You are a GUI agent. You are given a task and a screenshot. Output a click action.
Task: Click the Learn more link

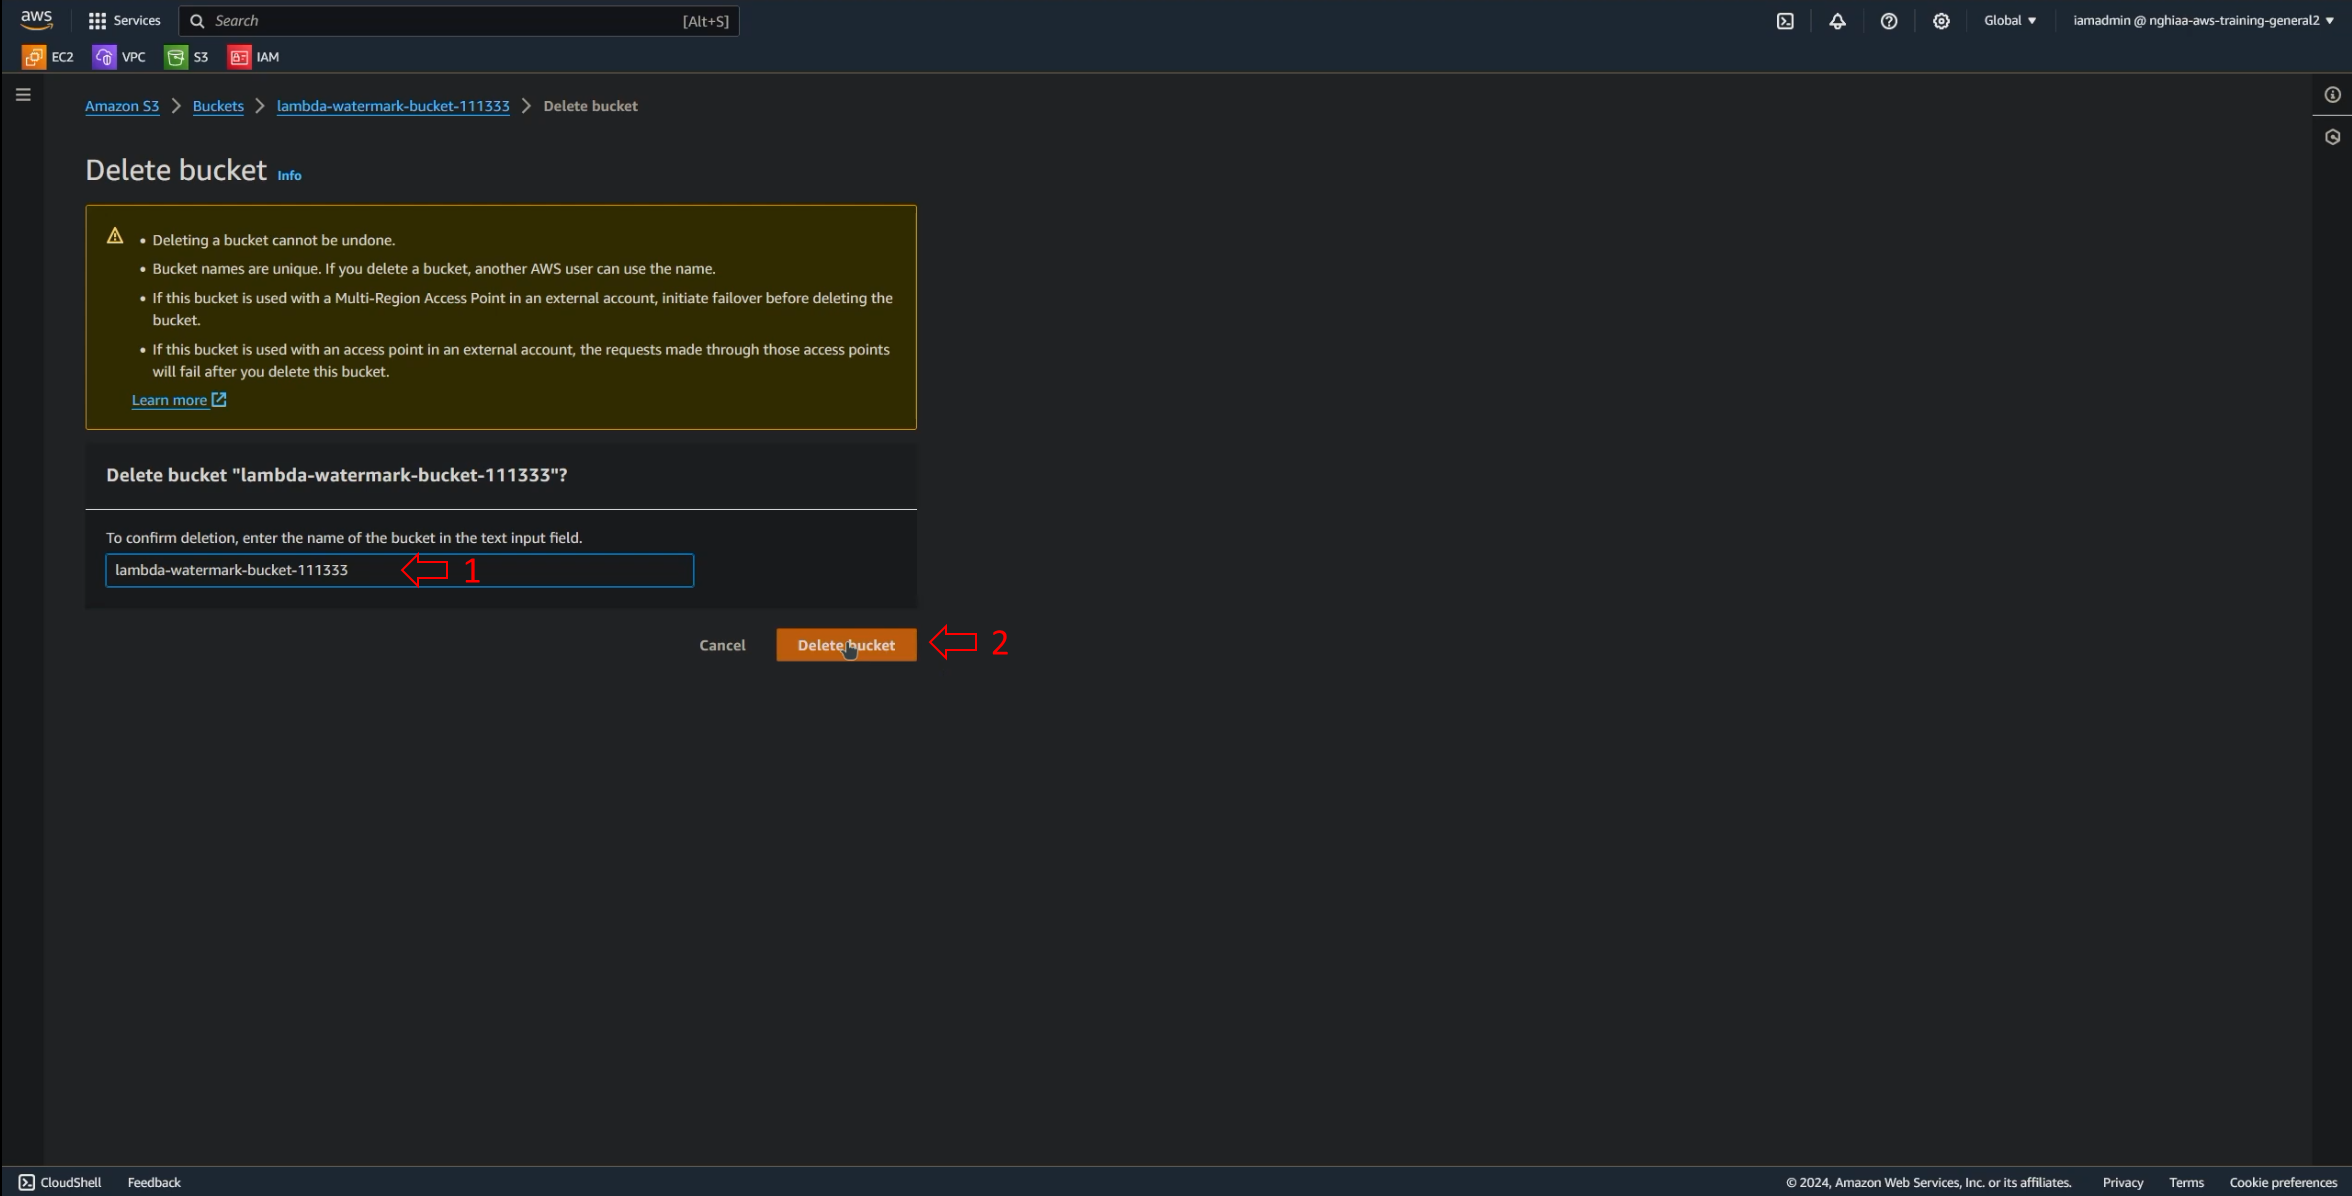[x=168, y=400]
